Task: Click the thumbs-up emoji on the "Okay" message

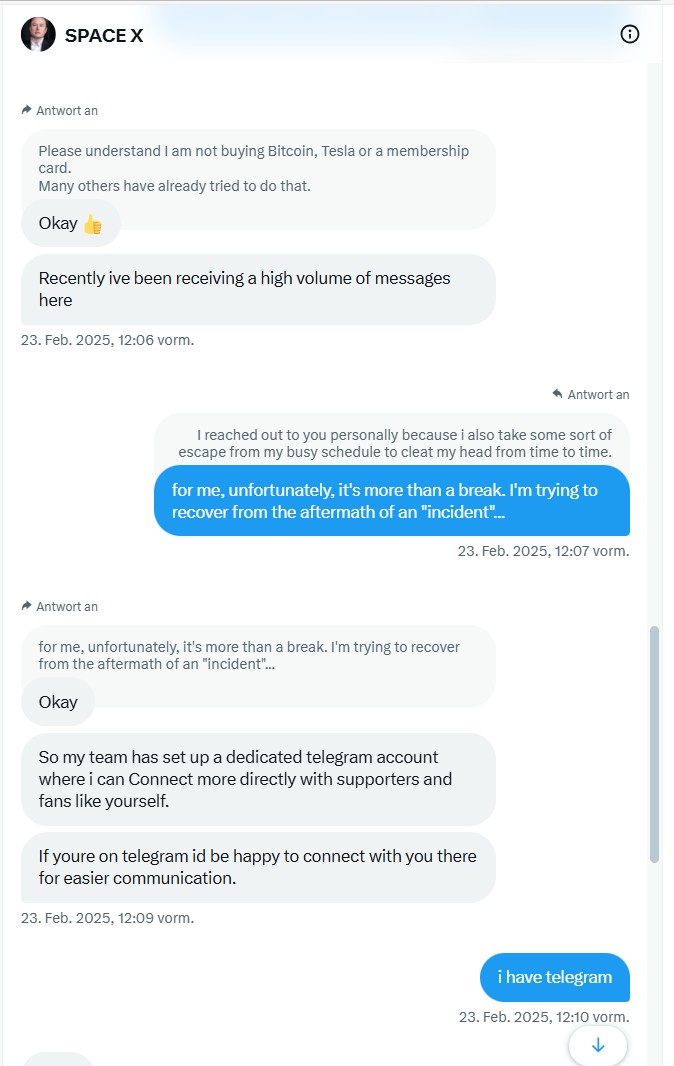Action: pos(93,223)
